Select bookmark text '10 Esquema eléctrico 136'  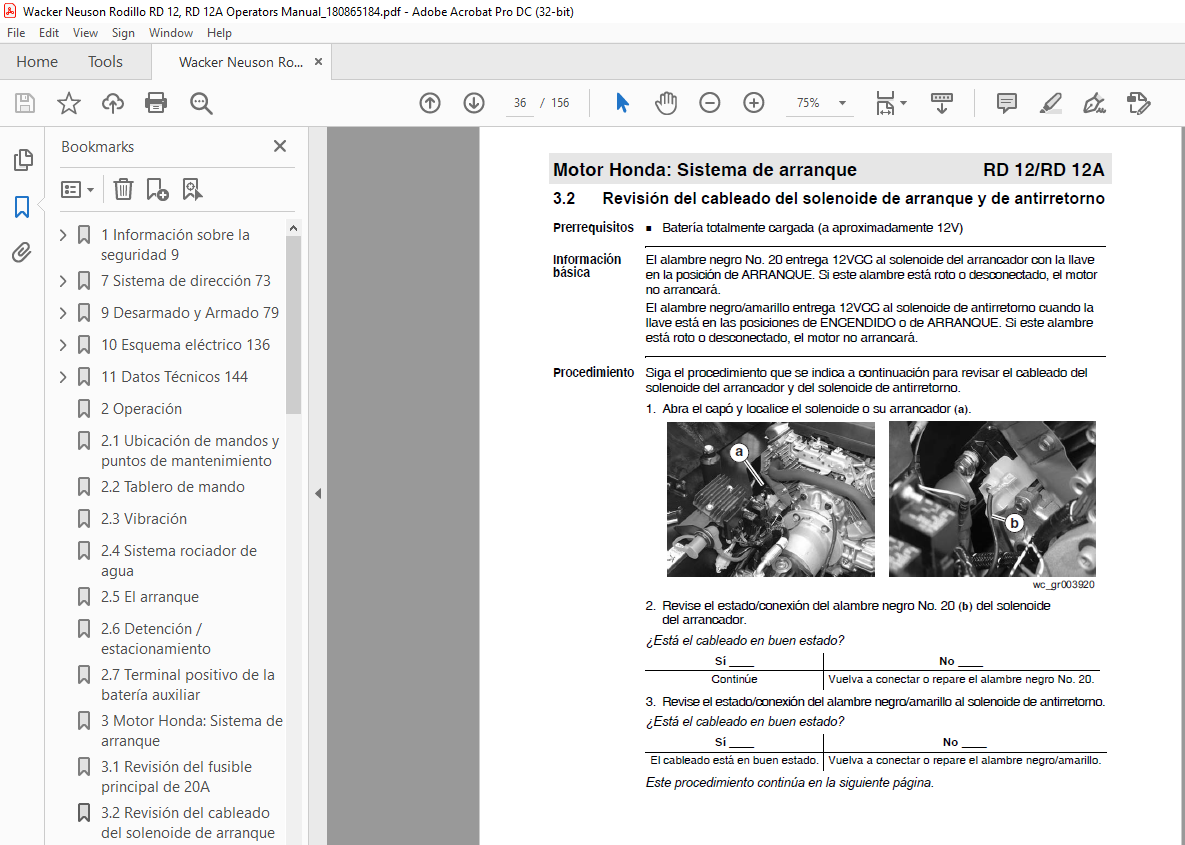[185, 345]
